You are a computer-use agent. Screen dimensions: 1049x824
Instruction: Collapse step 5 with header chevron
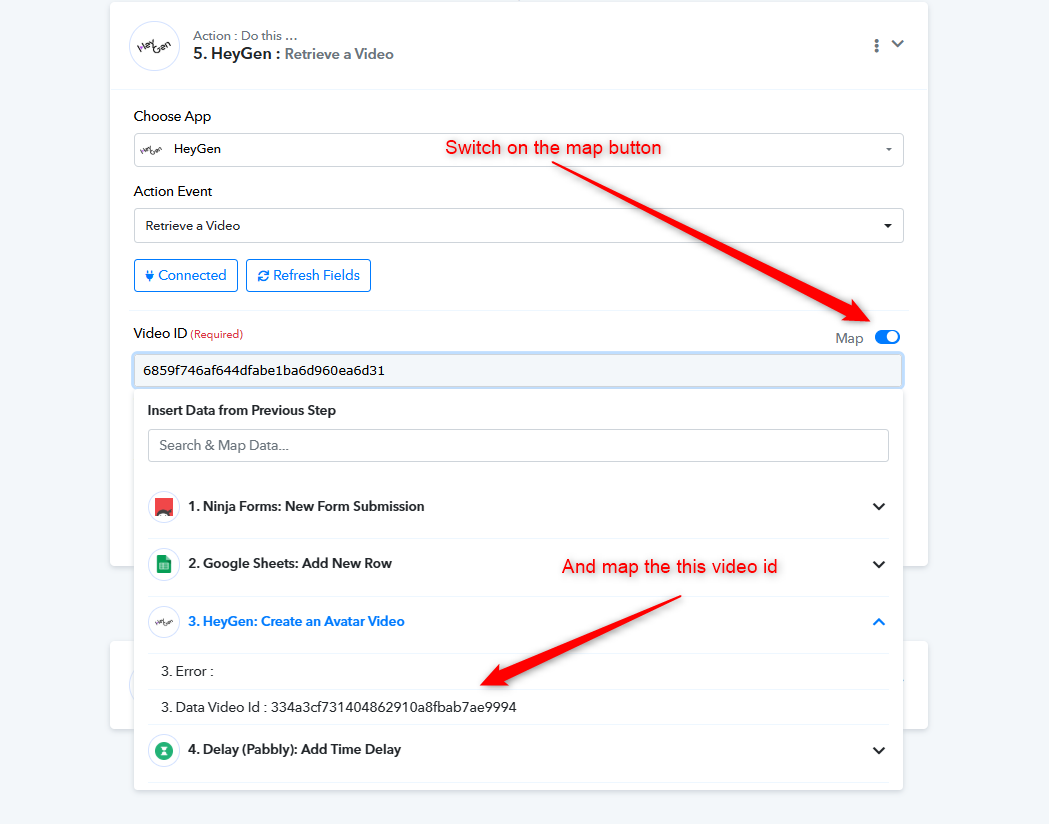tap(898, 44)
